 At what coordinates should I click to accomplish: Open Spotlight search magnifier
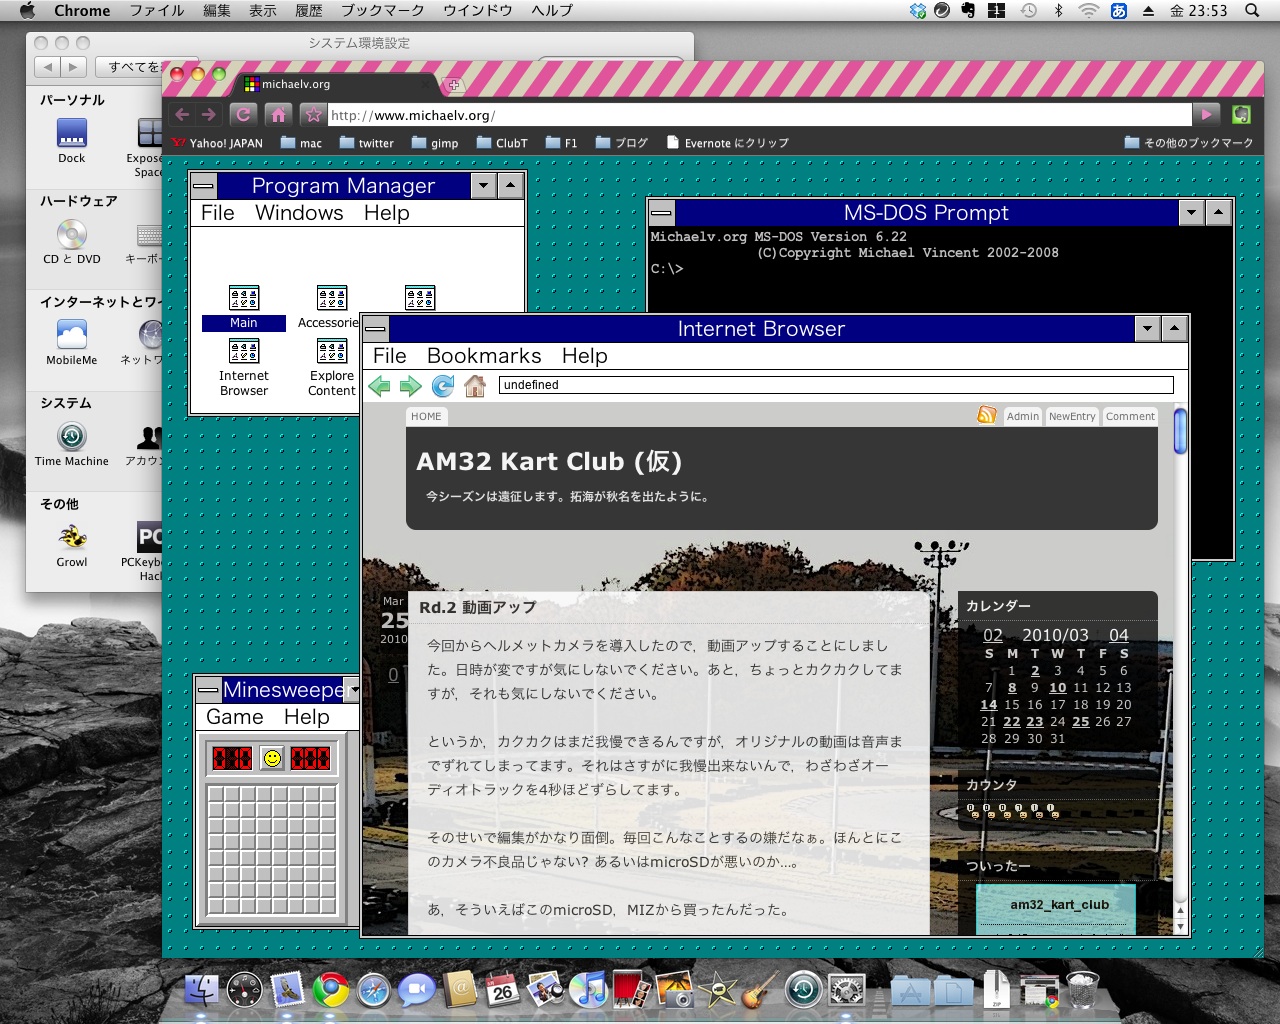coord(1252,11)
